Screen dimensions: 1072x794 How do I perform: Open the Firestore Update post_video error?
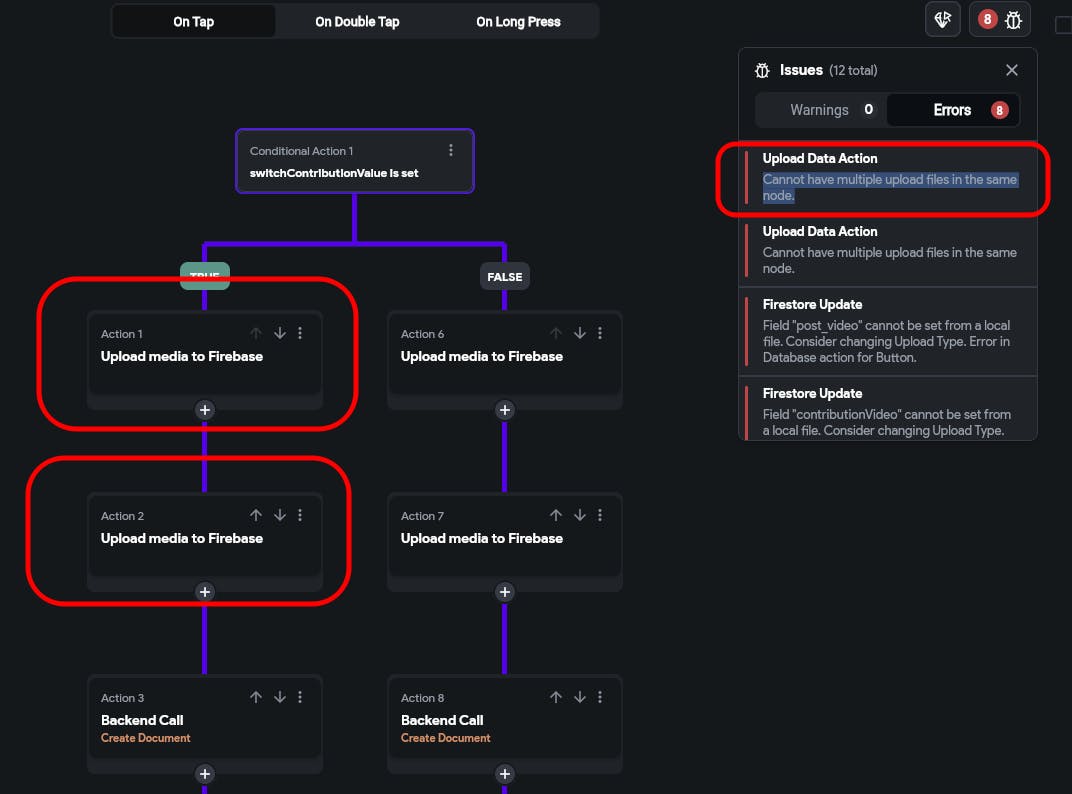pos(888,331)
